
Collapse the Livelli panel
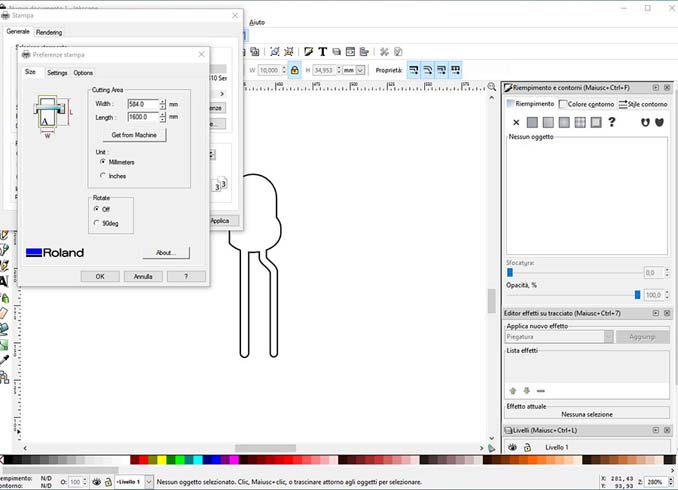click(656, 430)
